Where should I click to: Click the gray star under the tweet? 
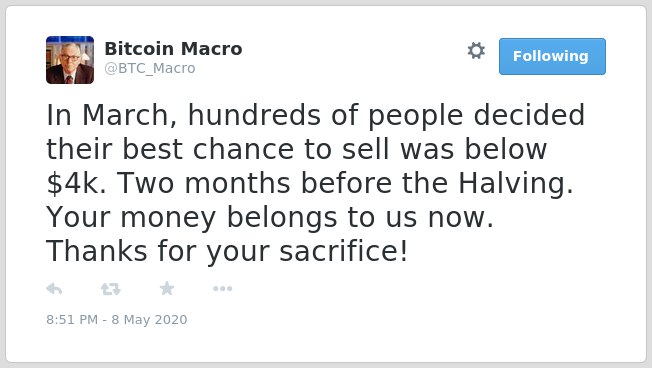(x=167, y=288)
